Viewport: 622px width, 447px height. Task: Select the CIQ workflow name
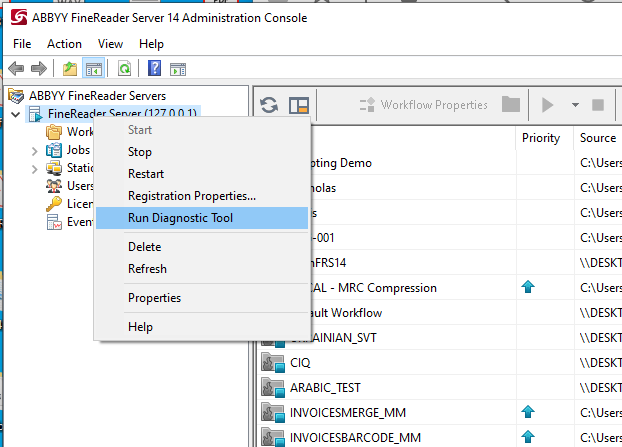pyautogui.click(x=300, y=363)
